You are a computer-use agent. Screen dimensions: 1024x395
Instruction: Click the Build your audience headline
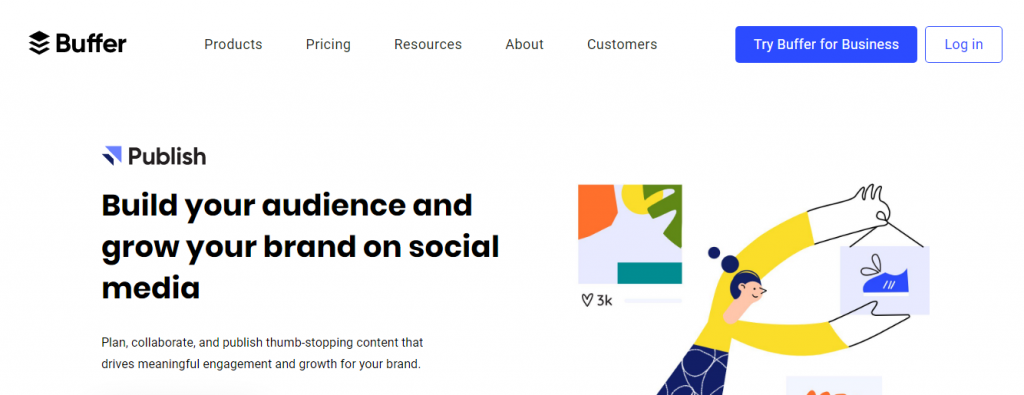[300, 246]
